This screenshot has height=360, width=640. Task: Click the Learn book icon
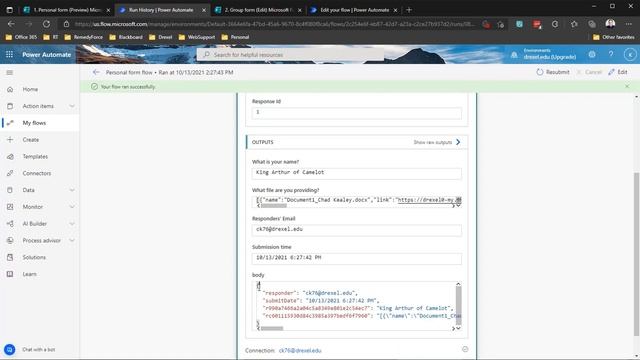pos(10,274)
